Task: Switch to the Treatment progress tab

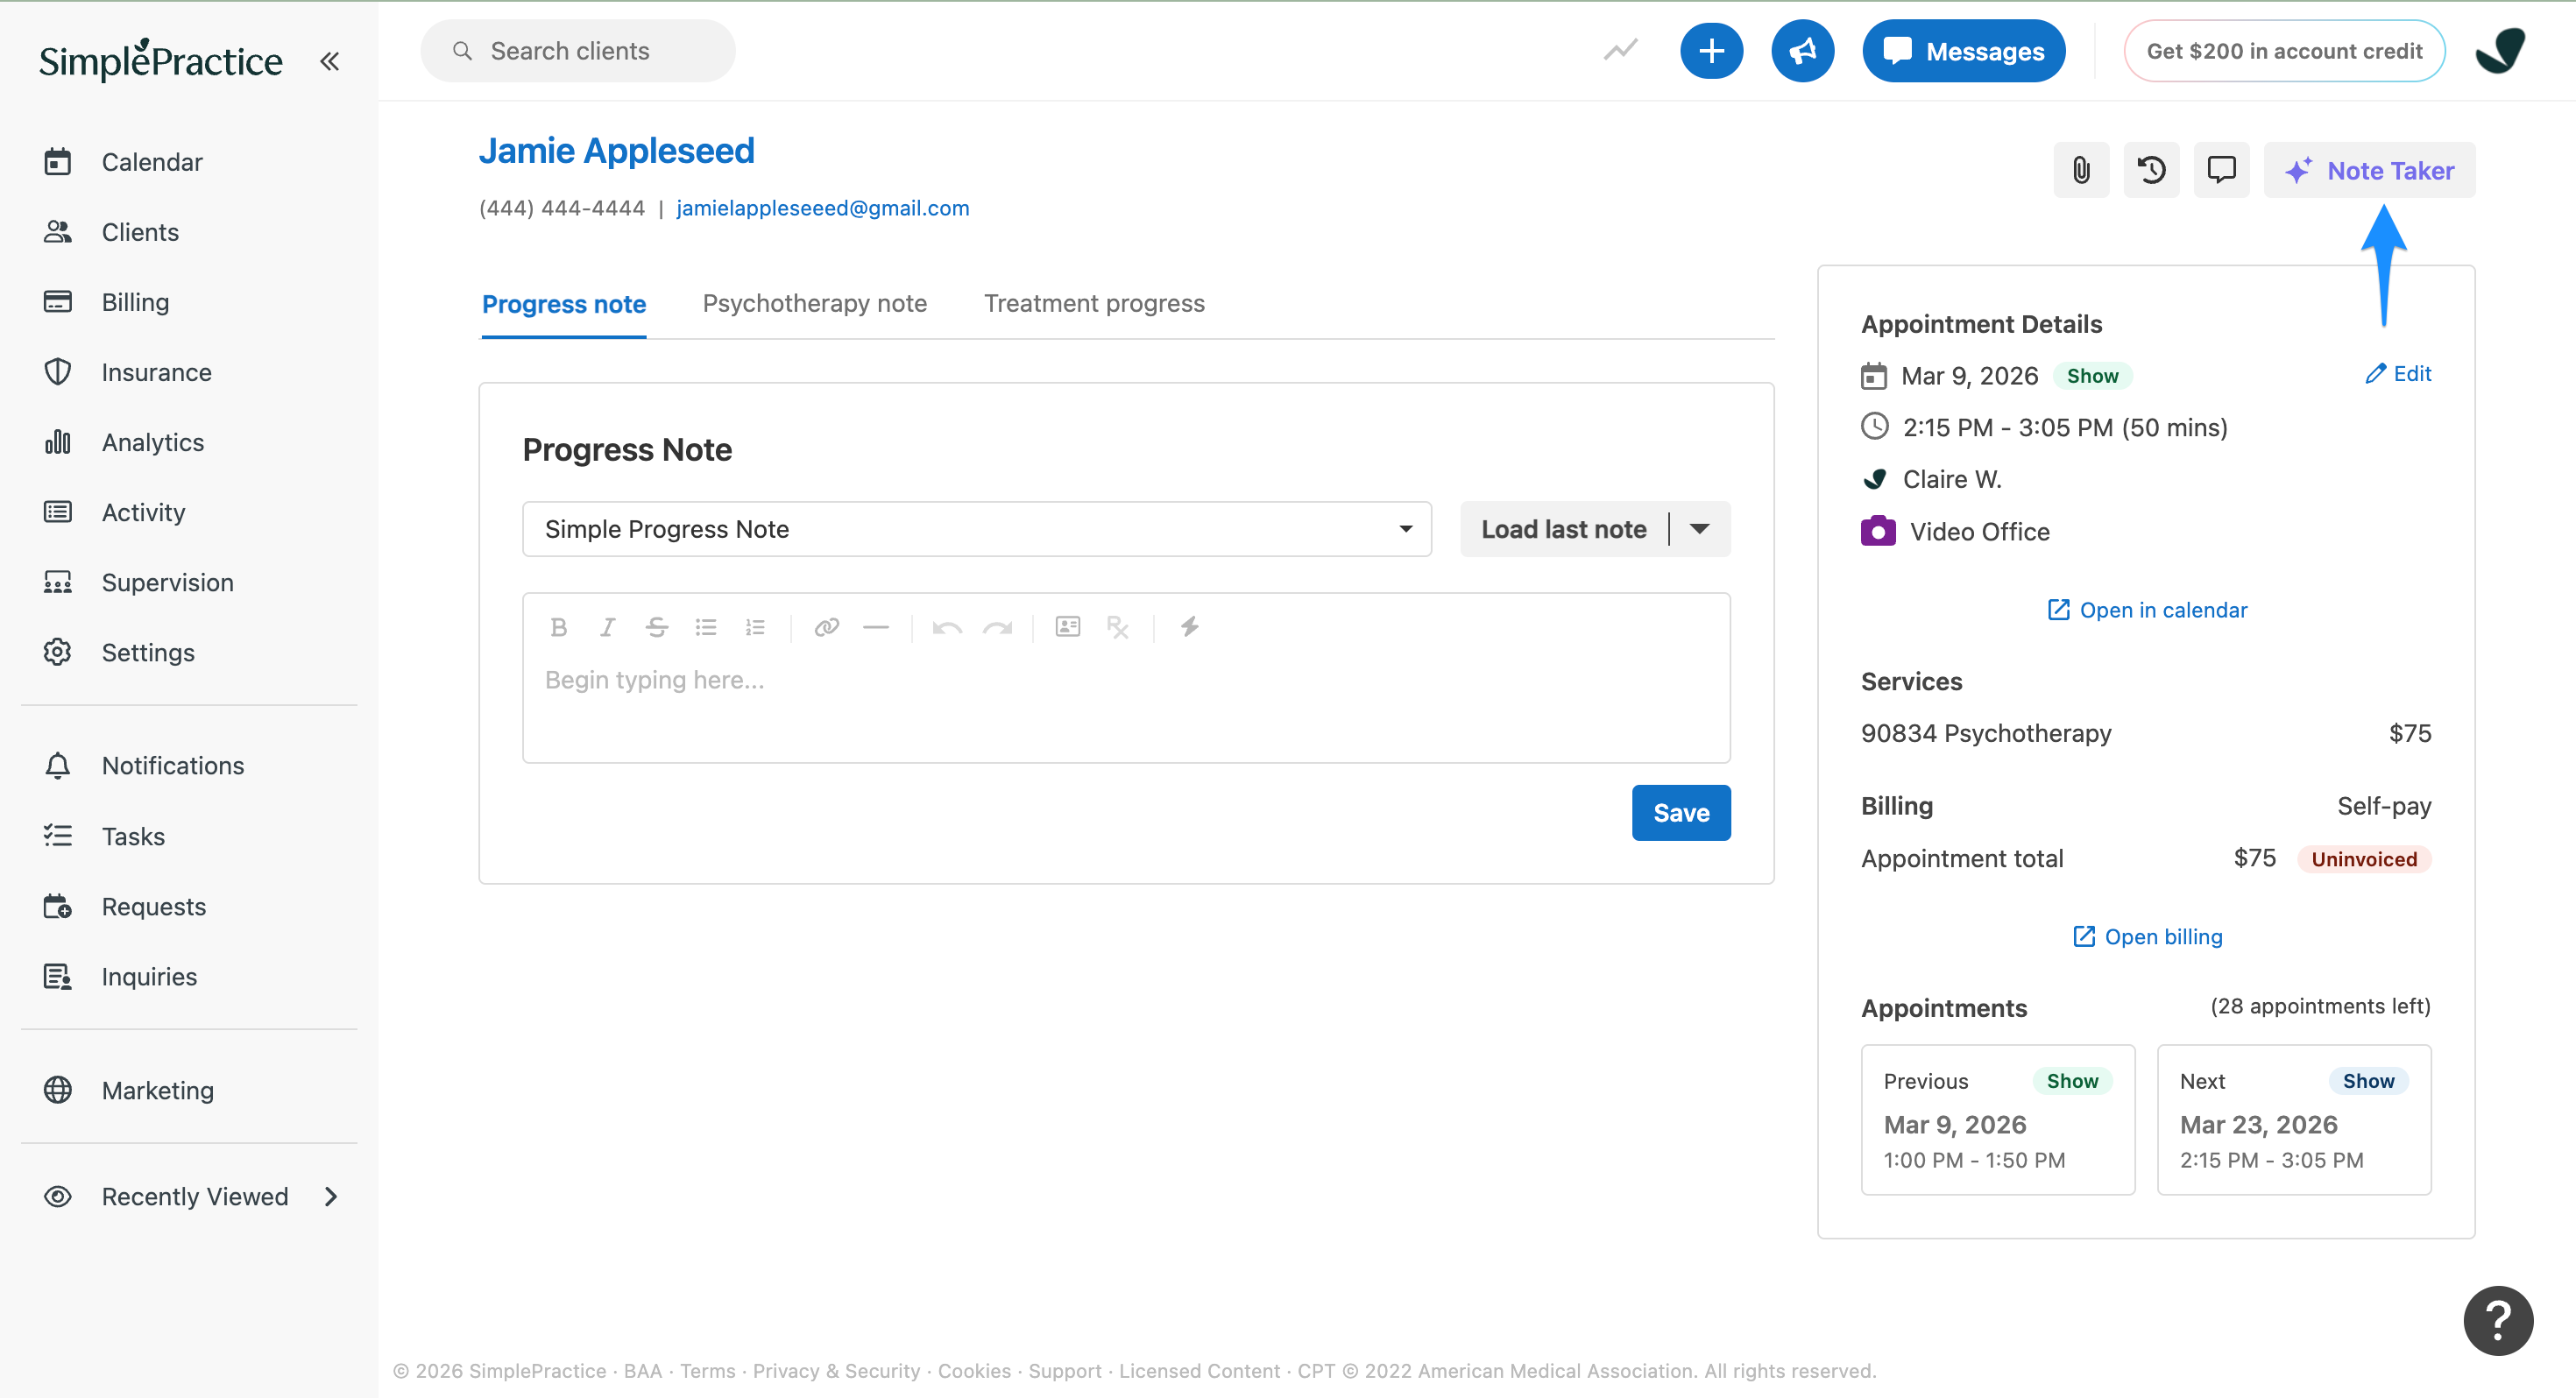Action: coord(1095,303)
